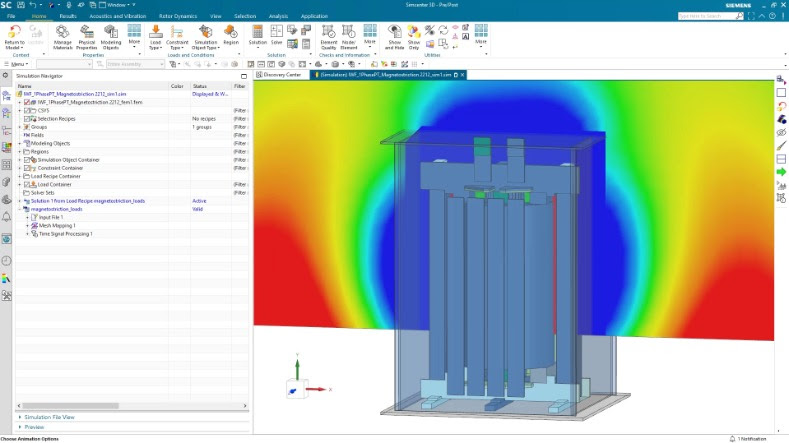Click Return to Model icon
Image resolution: width=789 pixels, height=443 pixels.
pos(15,37)
